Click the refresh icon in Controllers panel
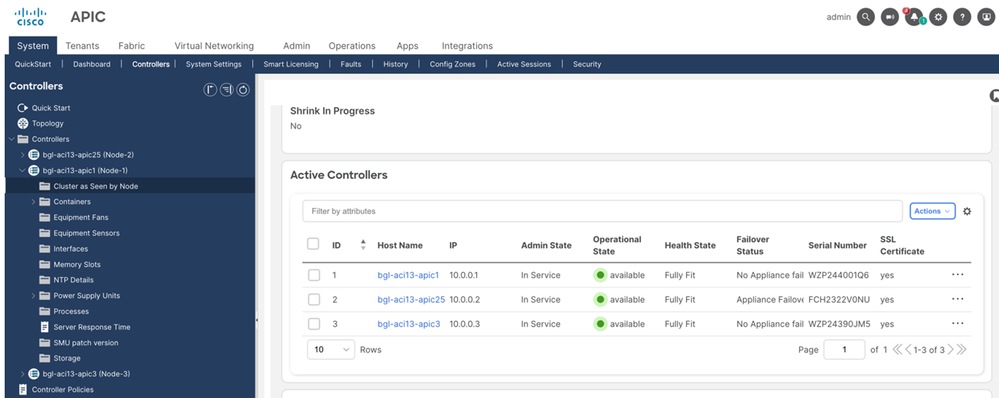This screenshot has width=999, height=398. pyautogui.click(x=243, y=90)
